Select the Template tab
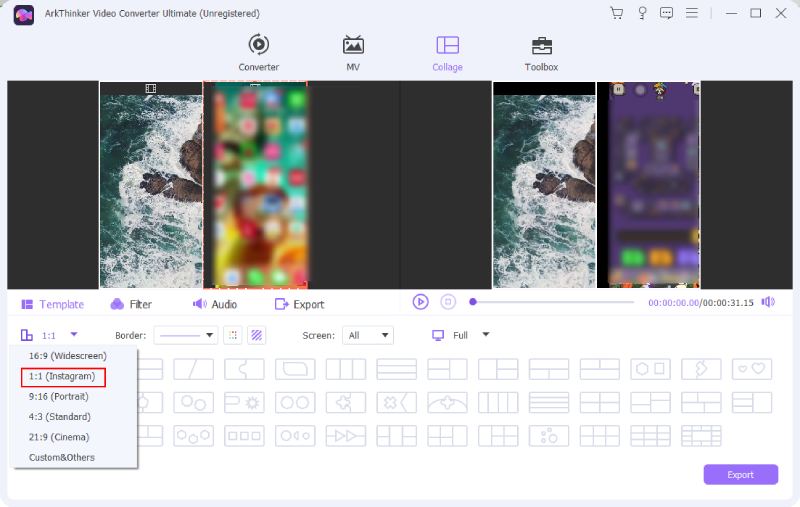The width and height of the screenshot is (800, 507). 53,305
